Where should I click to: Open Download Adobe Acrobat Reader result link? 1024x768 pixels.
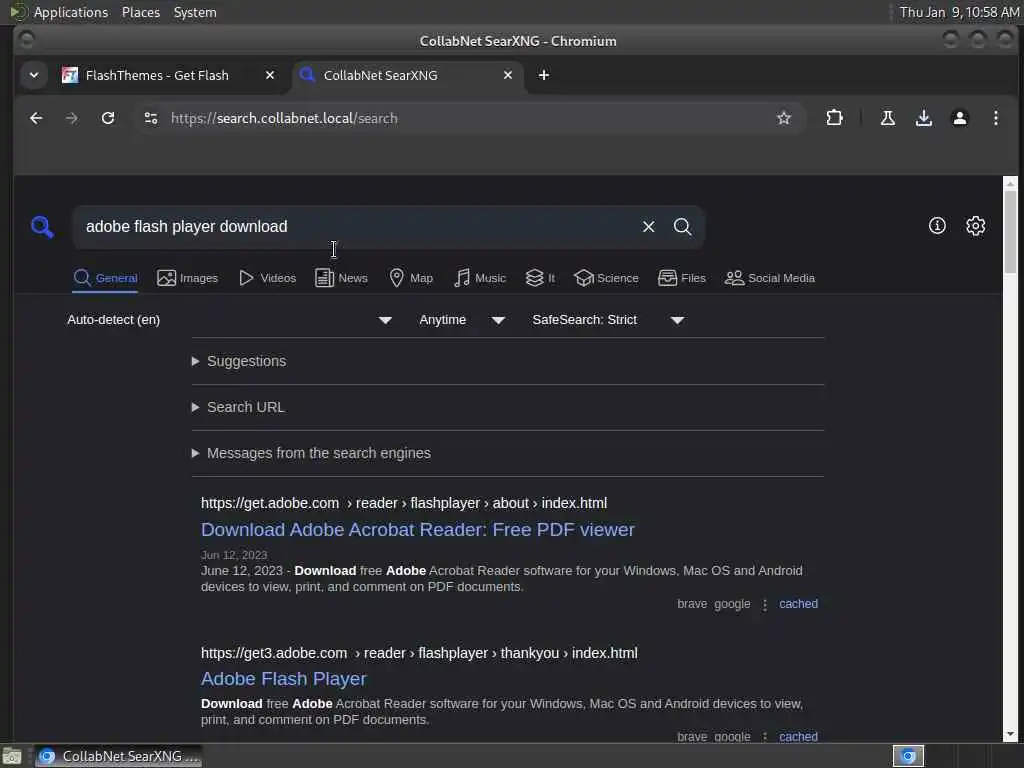pyautogui.click(x=417, y=530)
